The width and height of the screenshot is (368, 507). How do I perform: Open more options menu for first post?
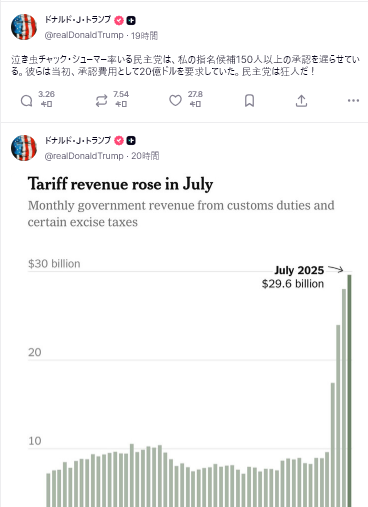click(353, 100)
